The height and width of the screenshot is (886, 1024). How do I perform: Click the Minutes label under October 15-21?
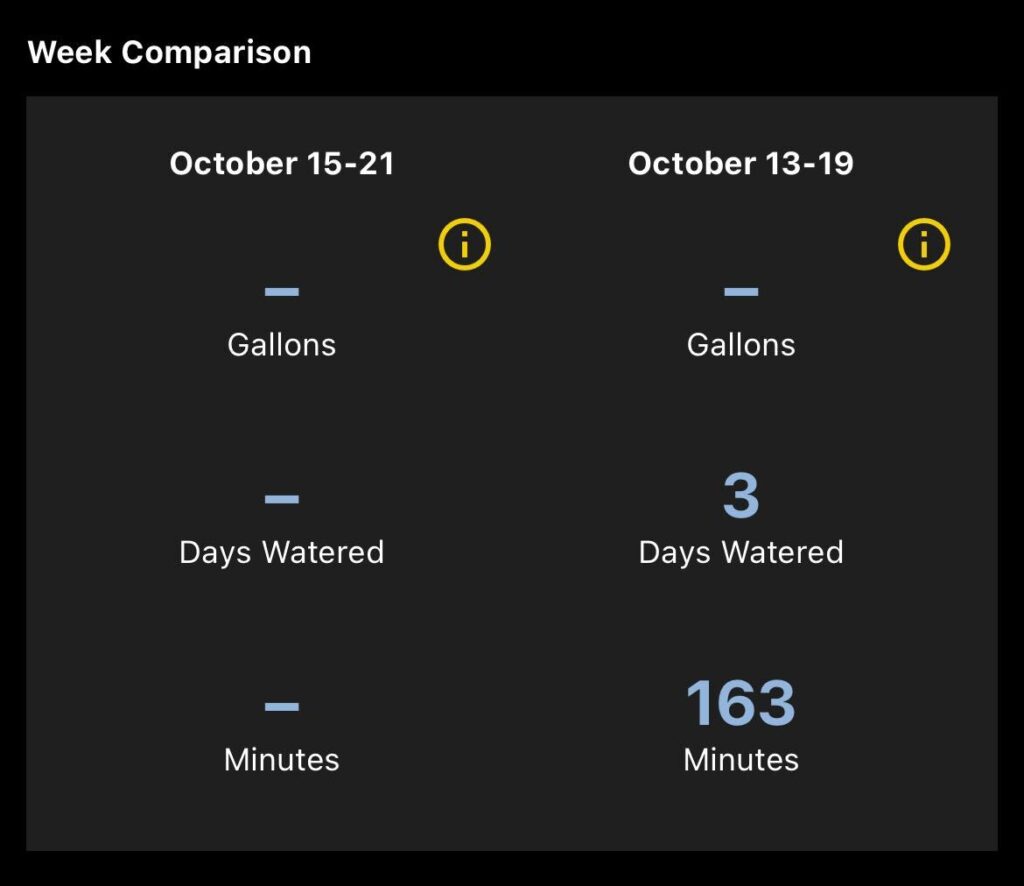click(282, 760)
